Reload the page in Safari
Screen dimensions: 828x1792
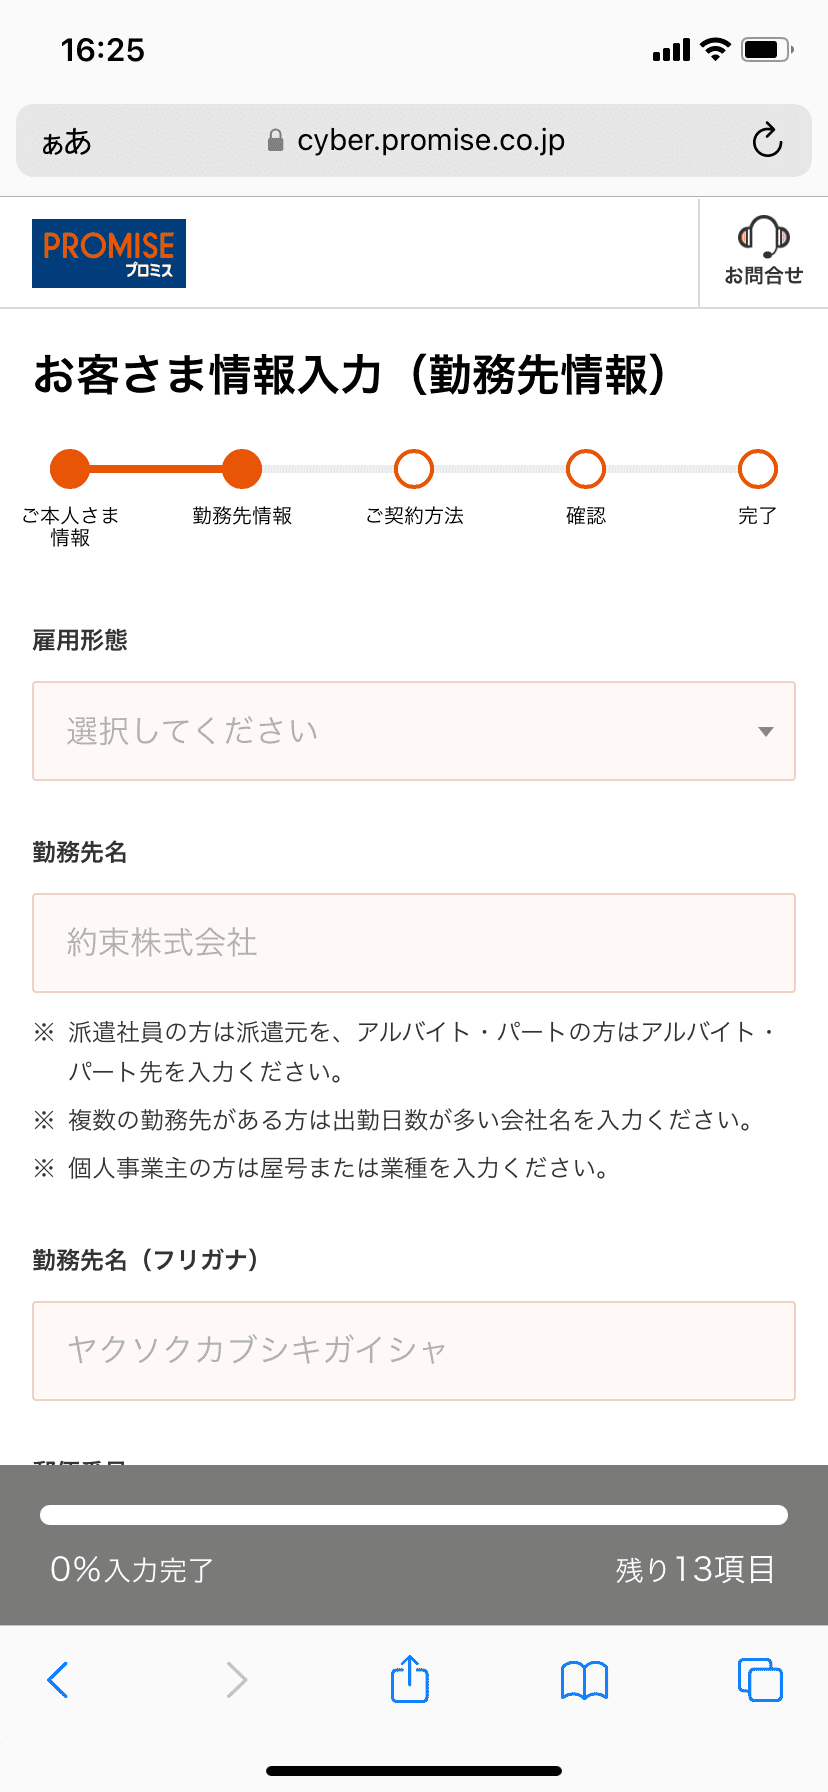point(767,141)
